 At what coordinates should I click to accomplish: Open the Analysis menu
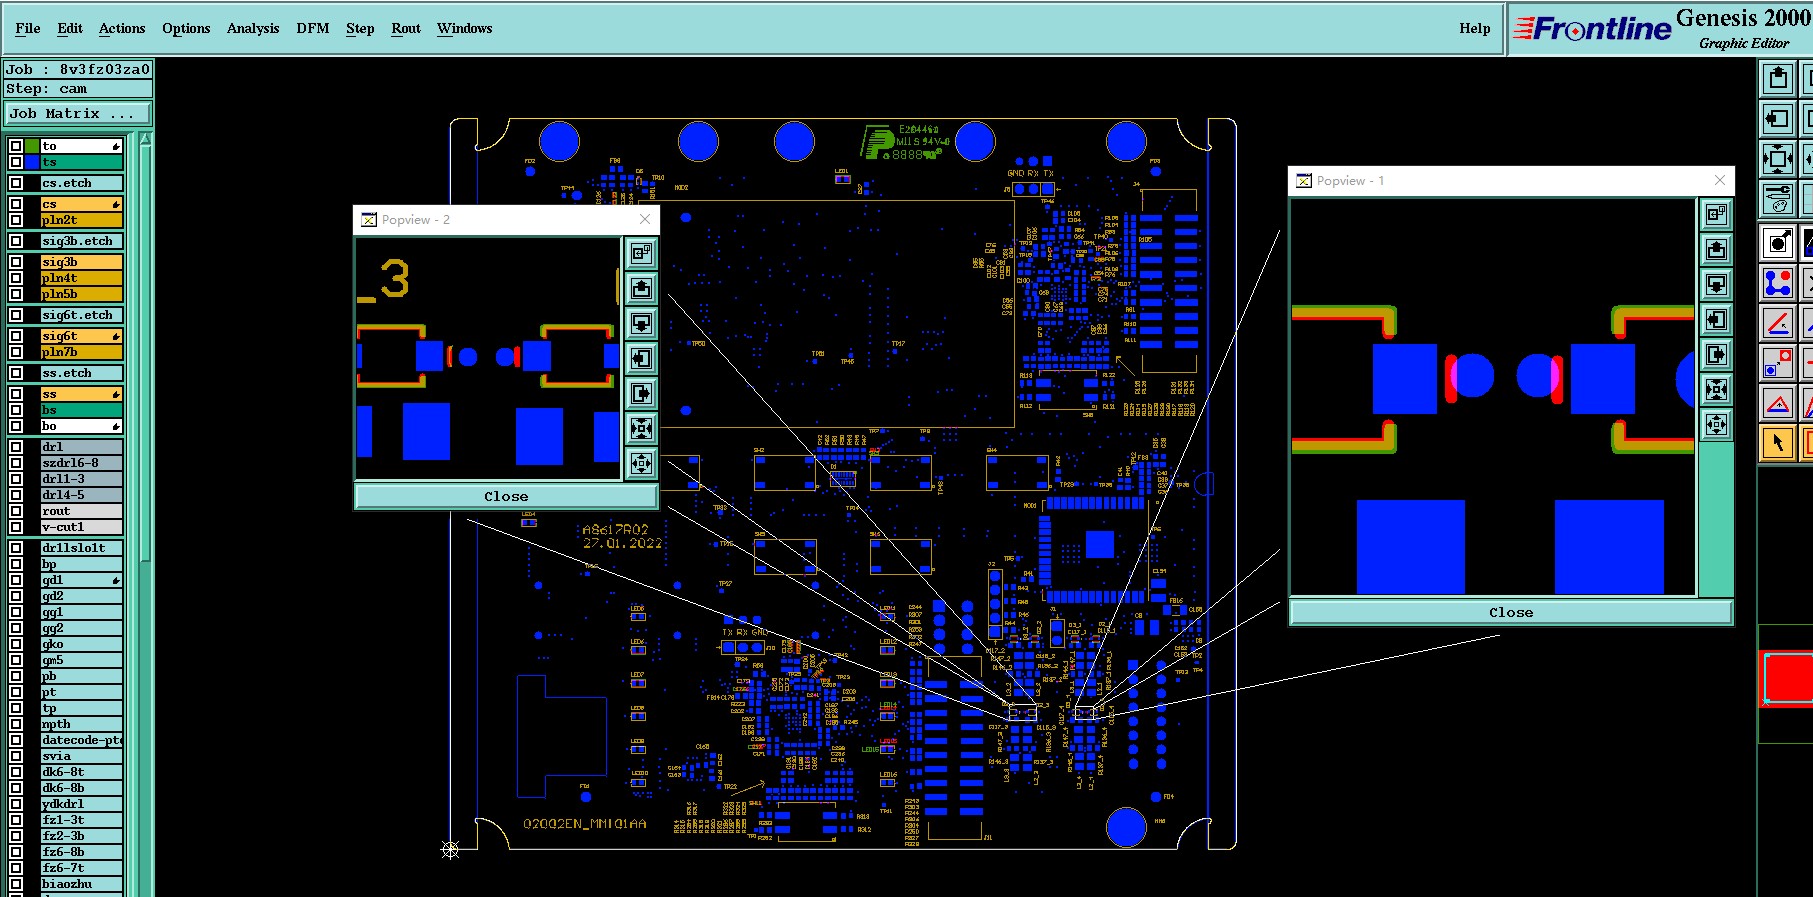tap(252, 28)
